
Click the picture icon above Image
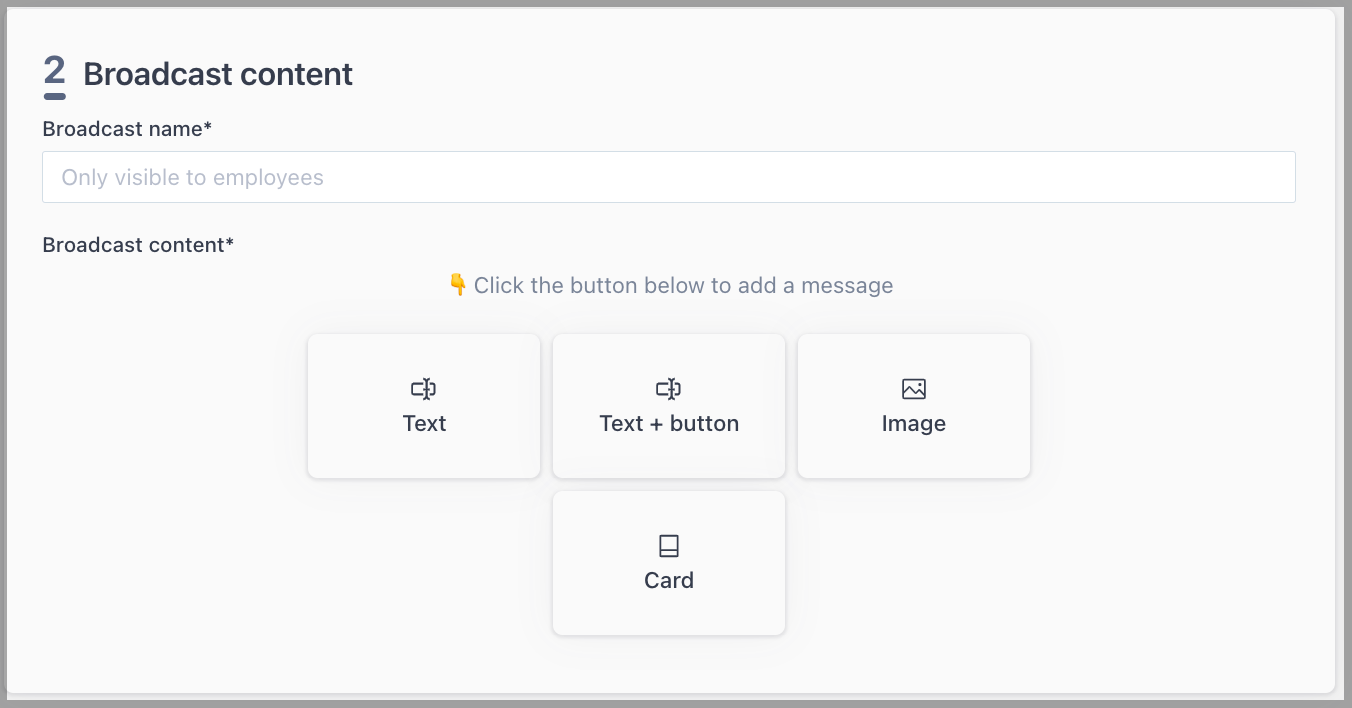click(x=914, y=389)
